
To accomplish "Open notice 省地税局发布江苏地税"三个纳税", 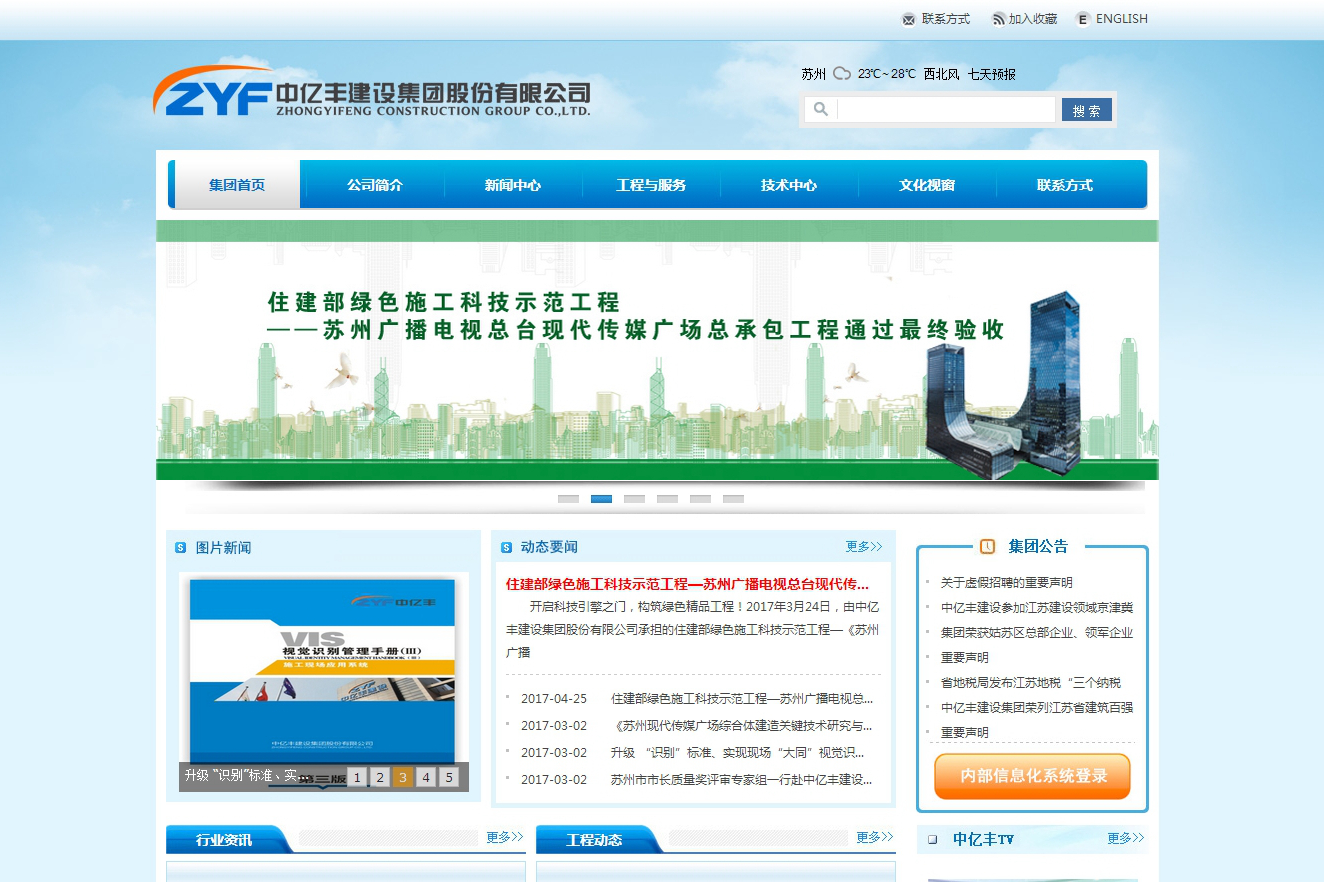I will (1031, 683).
